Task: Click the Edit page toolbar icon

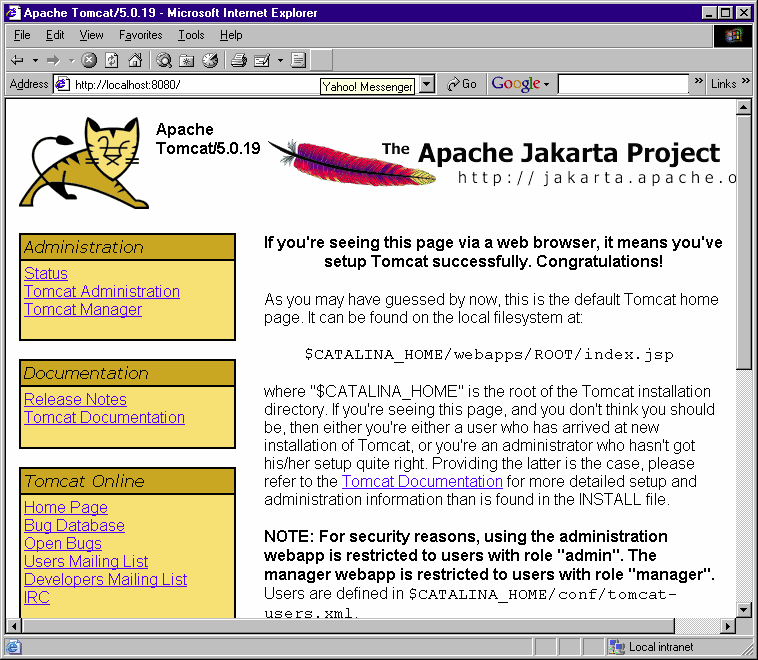Action: coord(262,60)
